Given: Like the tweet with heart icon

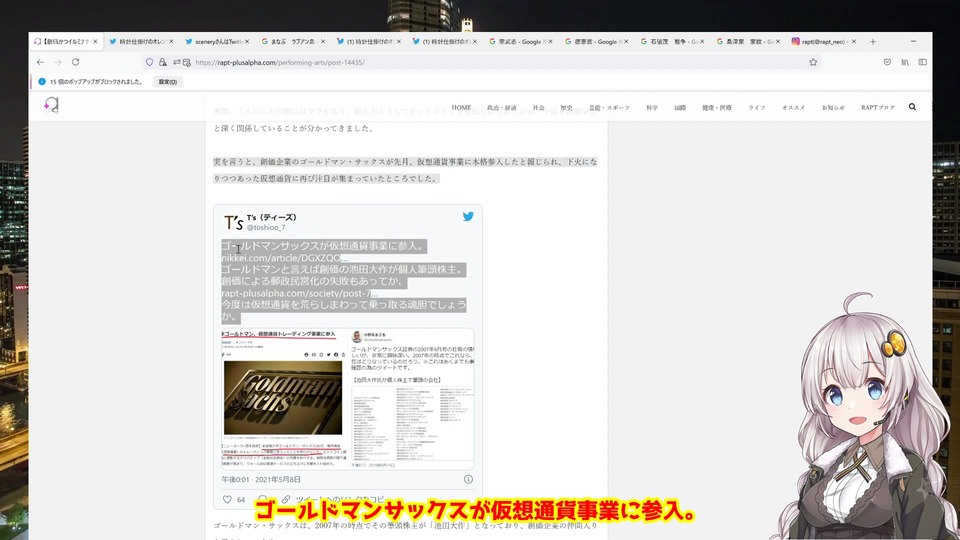Looking at the screenshot, I should pos(227,499).
